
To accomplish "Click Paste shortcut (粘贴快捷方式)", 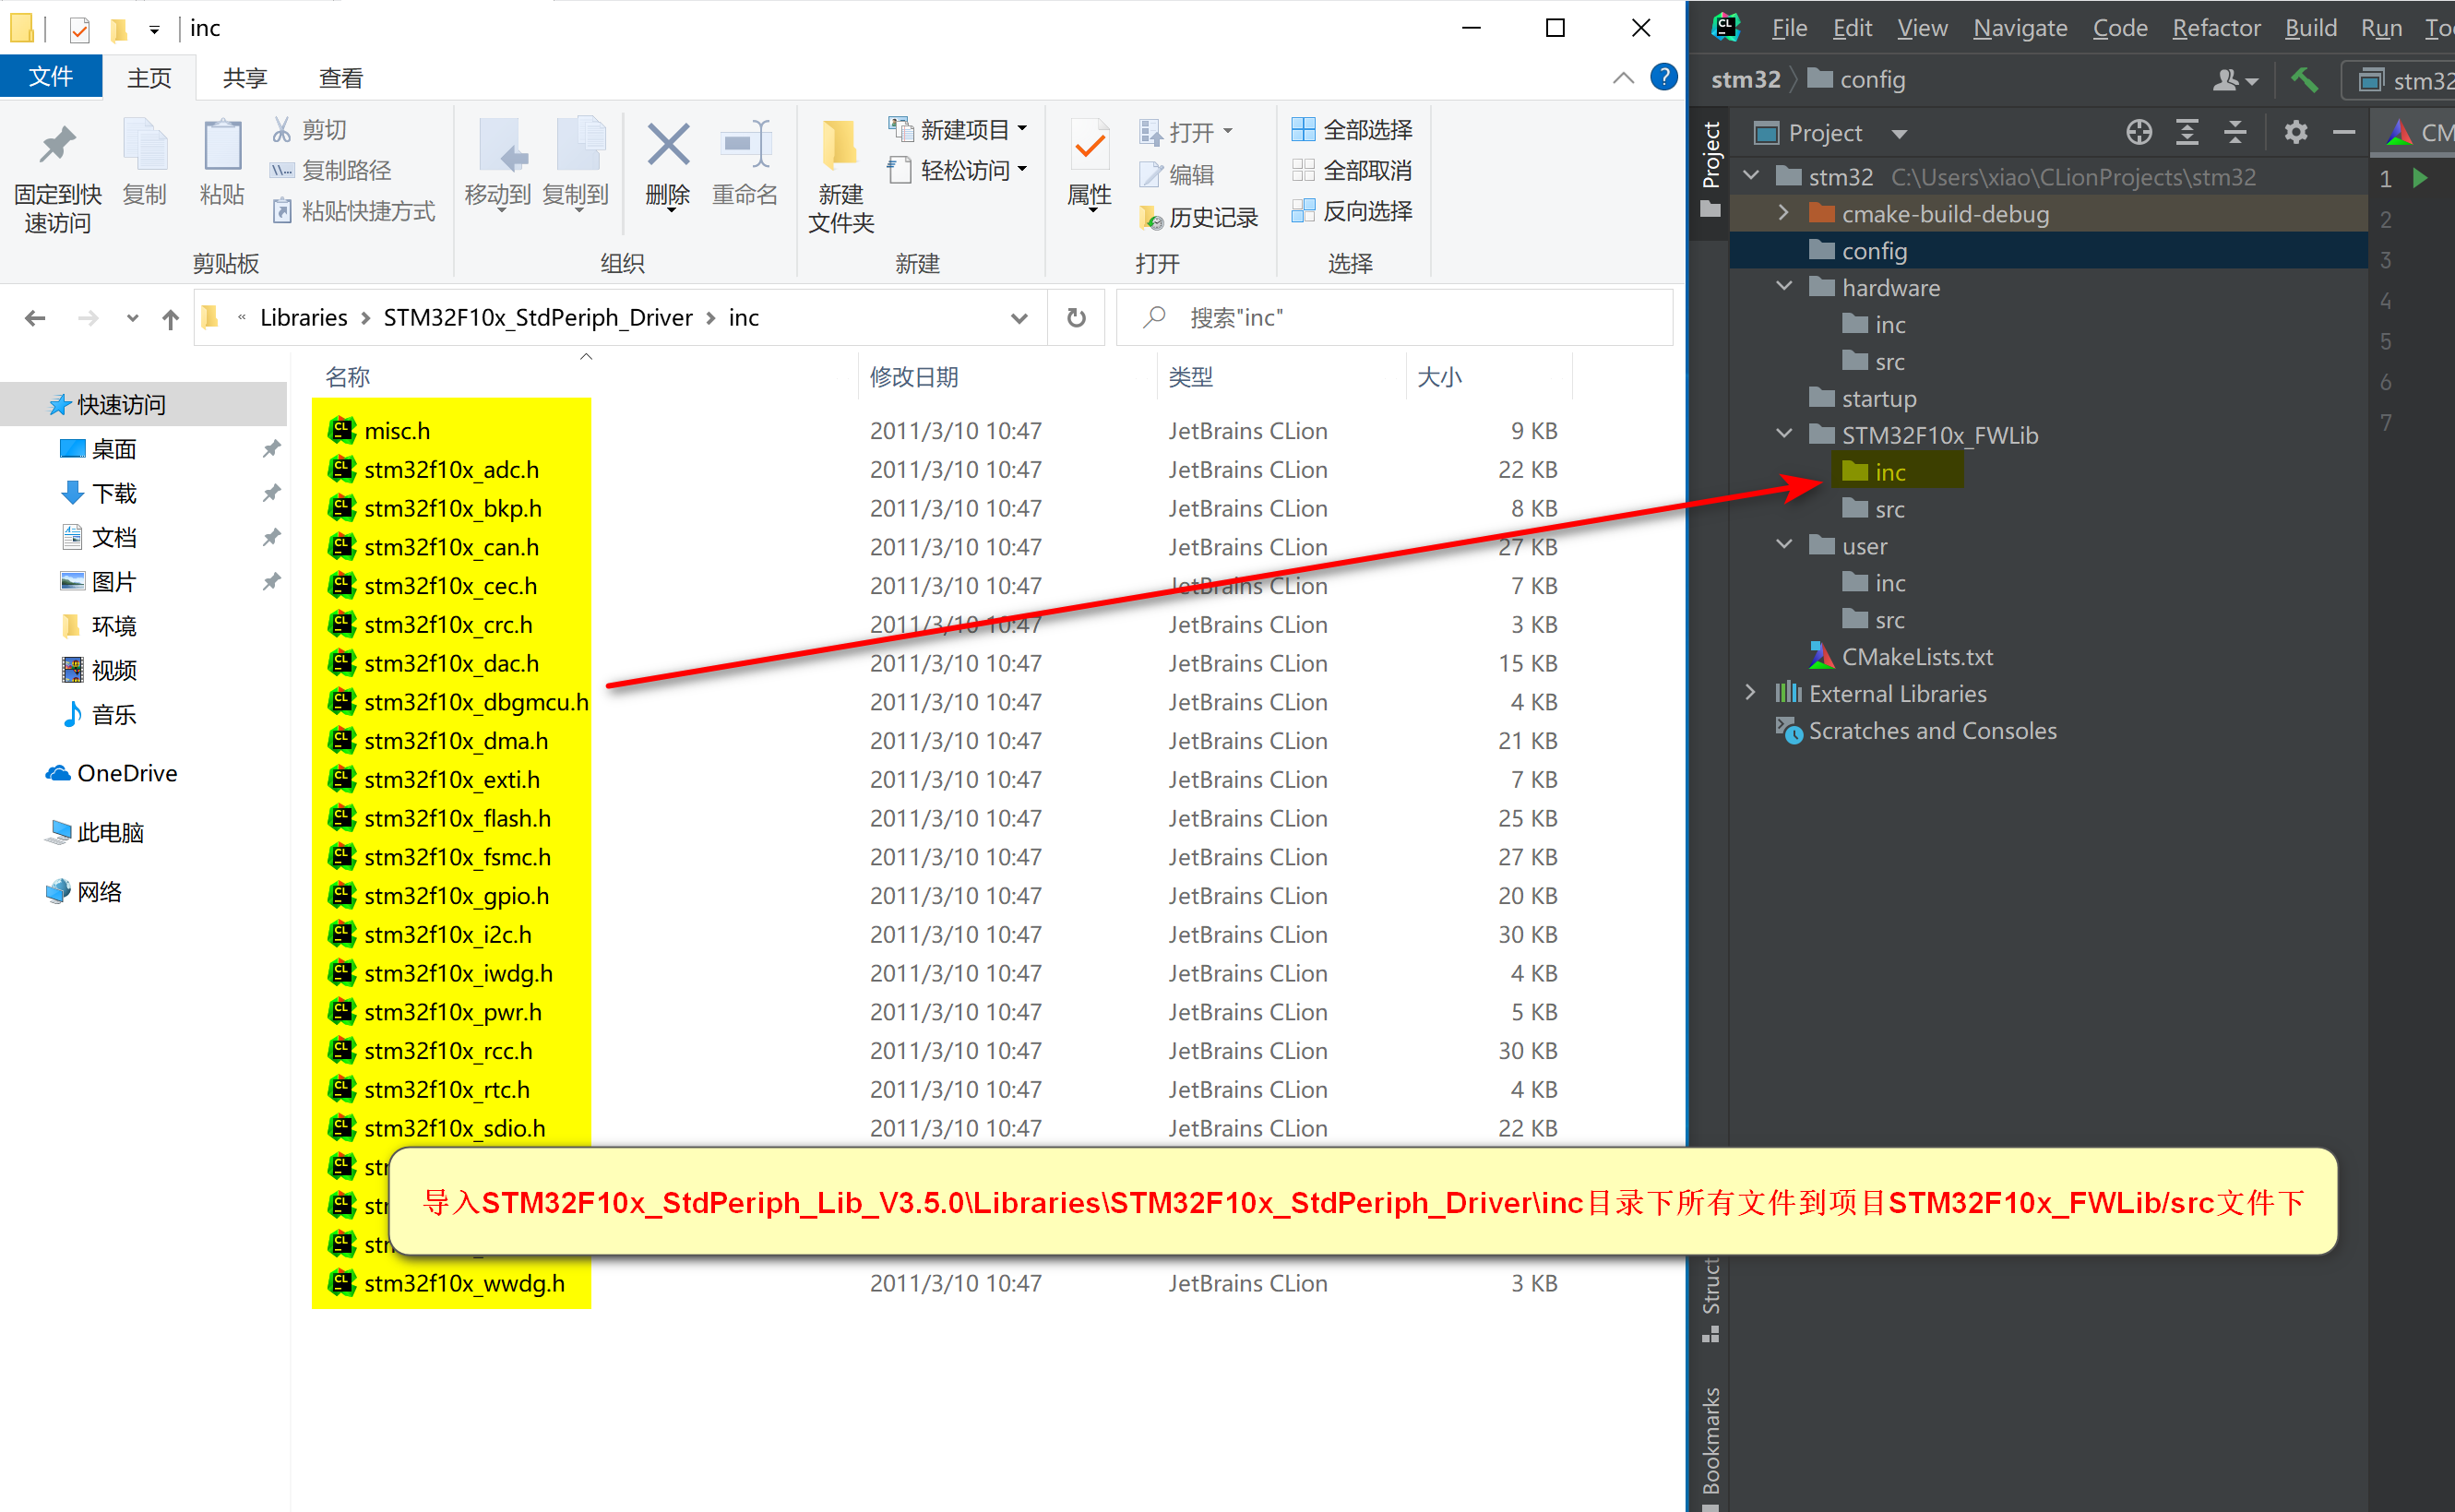I will tap(354, 211).
